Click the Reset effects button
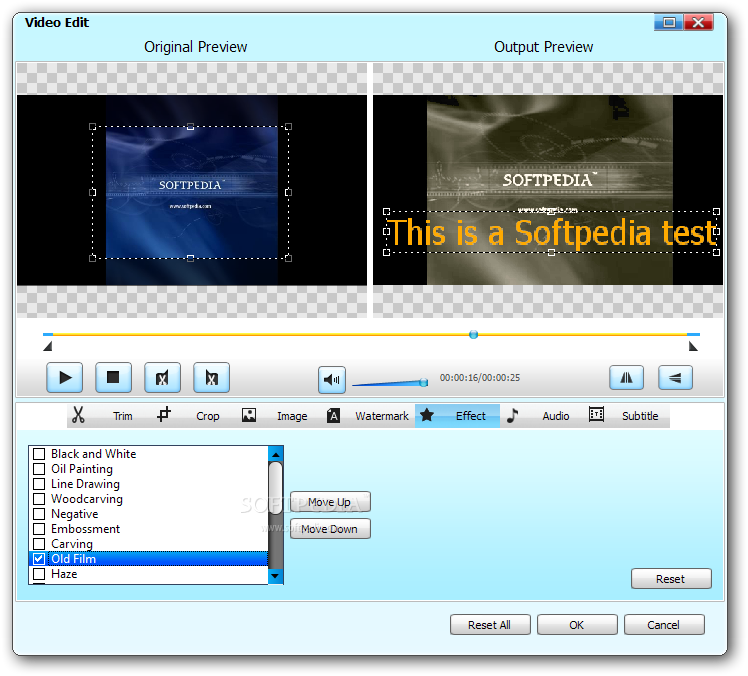 (671, 579)
